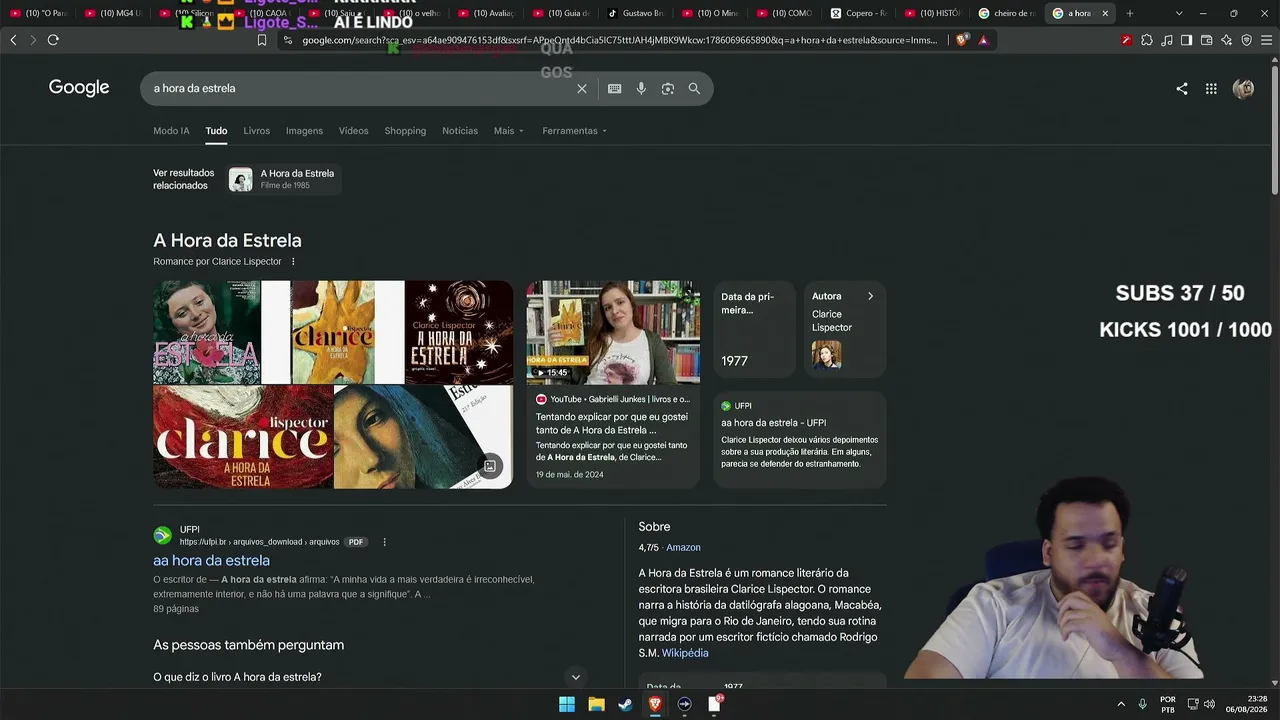Launch Steam from the taskbar

click(625, 704)
